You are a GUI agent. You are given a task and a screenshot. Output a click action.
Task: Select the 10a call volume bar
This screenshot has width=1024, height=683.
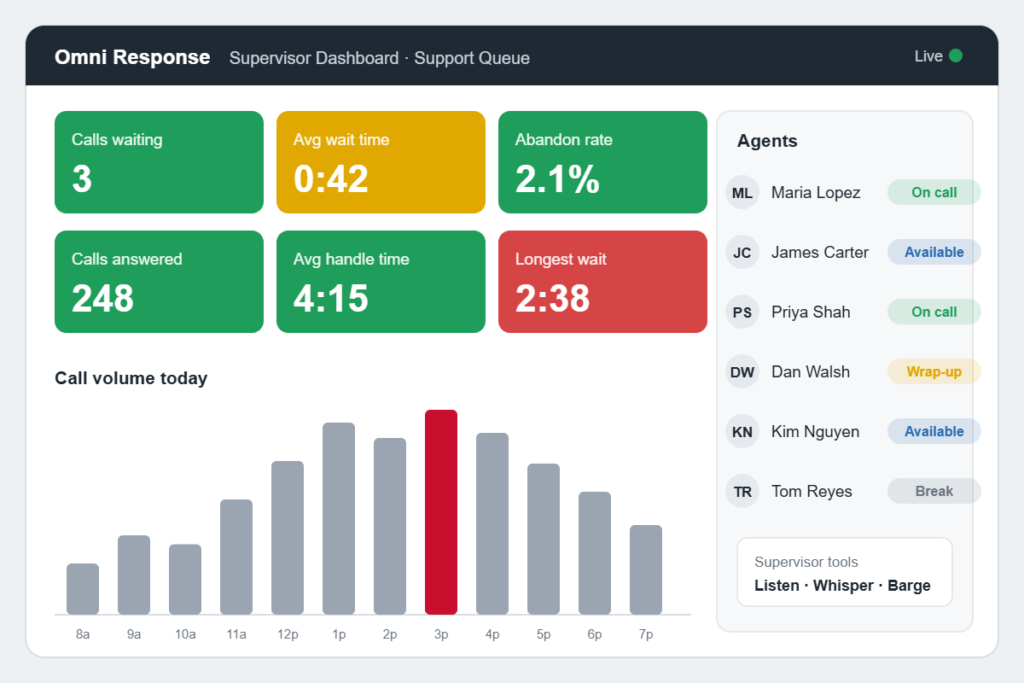185,579
